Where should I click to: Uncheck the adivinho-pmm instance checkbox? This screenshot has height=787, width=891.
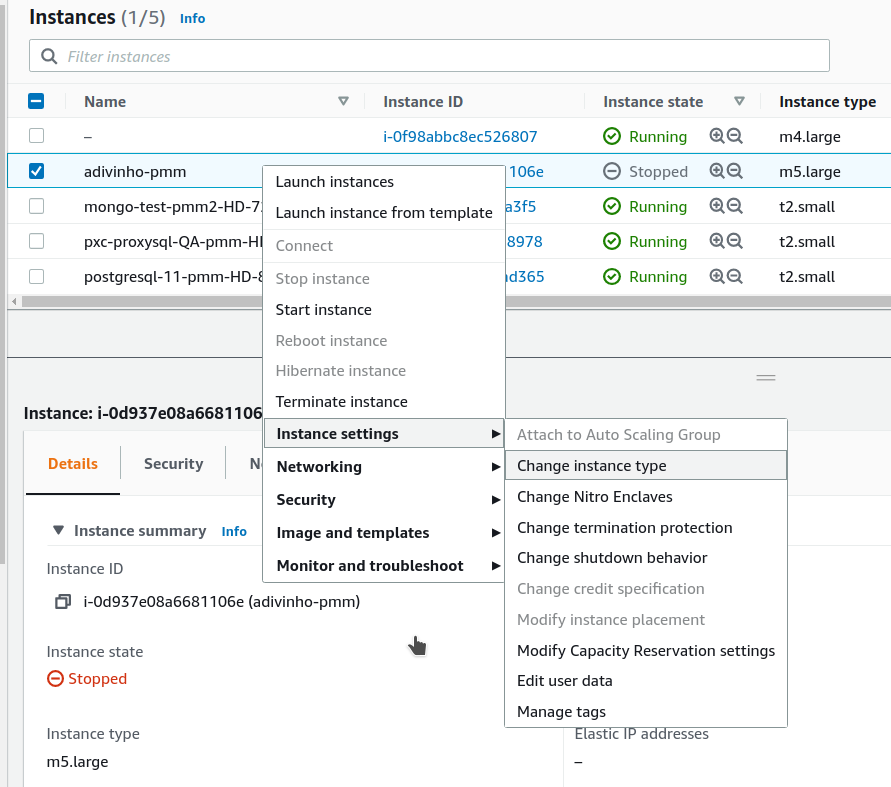coord(37,171)
